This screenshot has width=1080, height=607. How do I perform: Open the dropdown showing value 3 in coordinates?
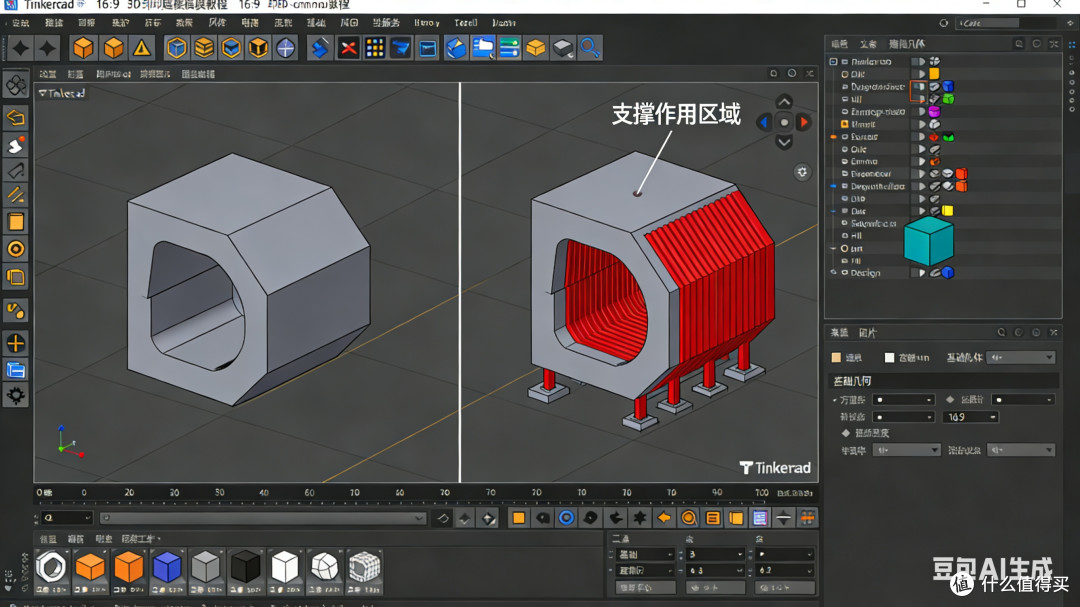(716, 554)
